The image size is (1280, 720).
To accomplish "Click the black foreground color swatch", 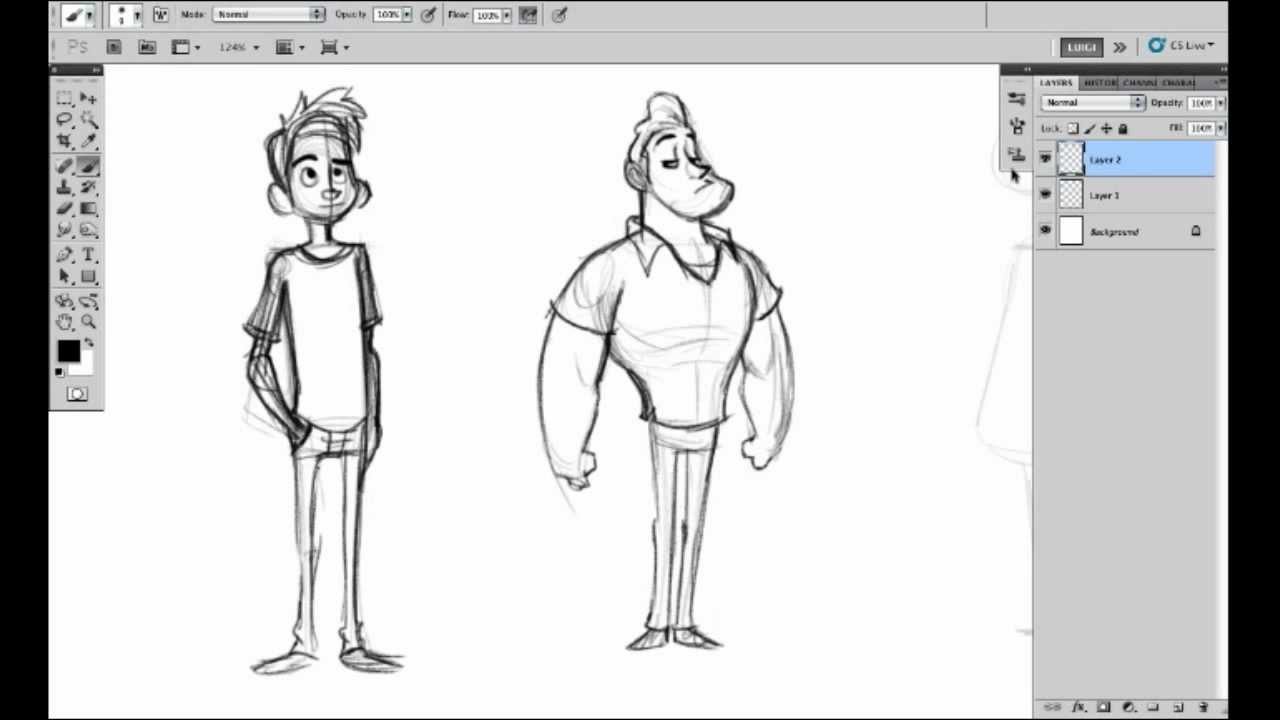I will click(x=67, y=351).
